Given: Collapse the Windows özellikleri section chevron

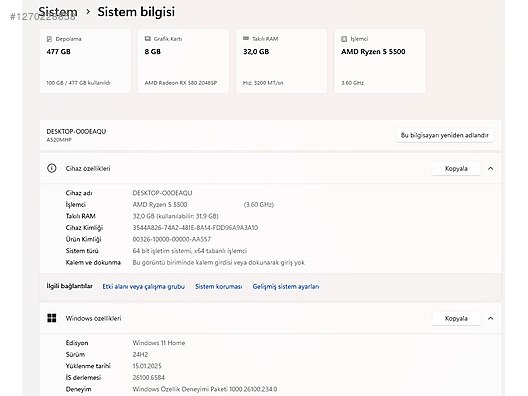Looking at the screenshot, I should (490, 318).
